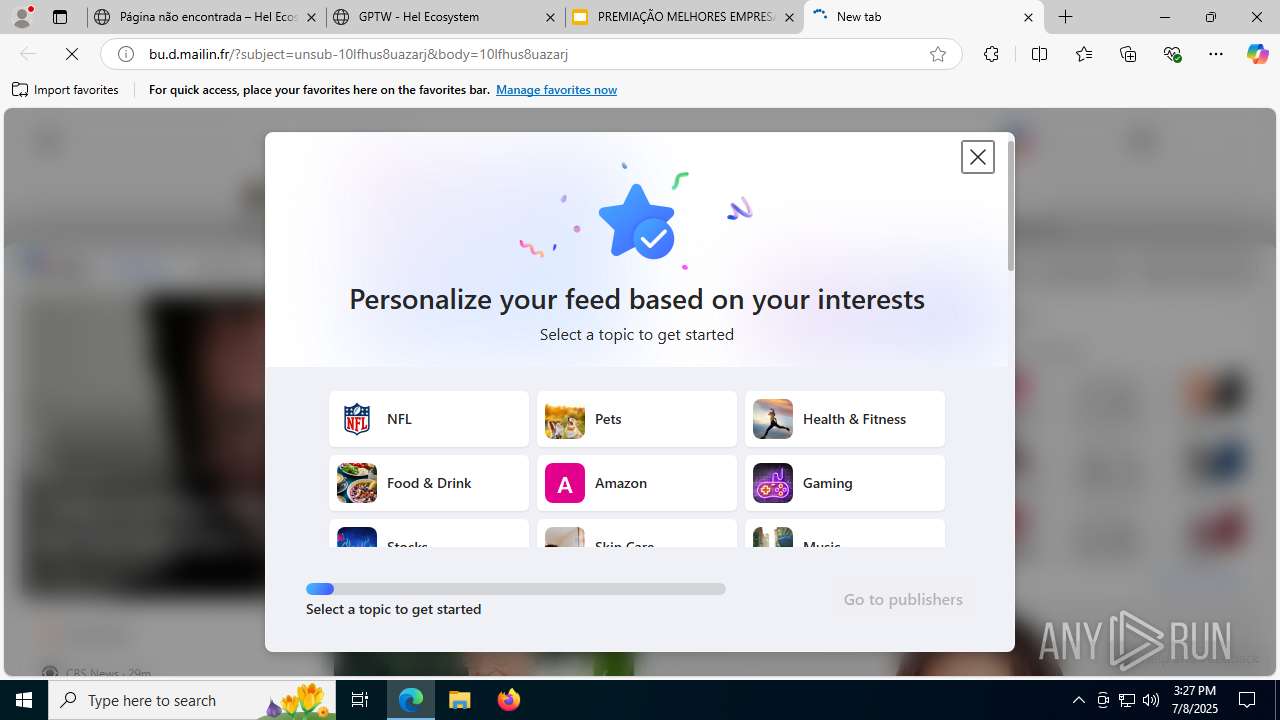Open the Copilot icon
1280x720 pixels.
[x=1257, y=54]
